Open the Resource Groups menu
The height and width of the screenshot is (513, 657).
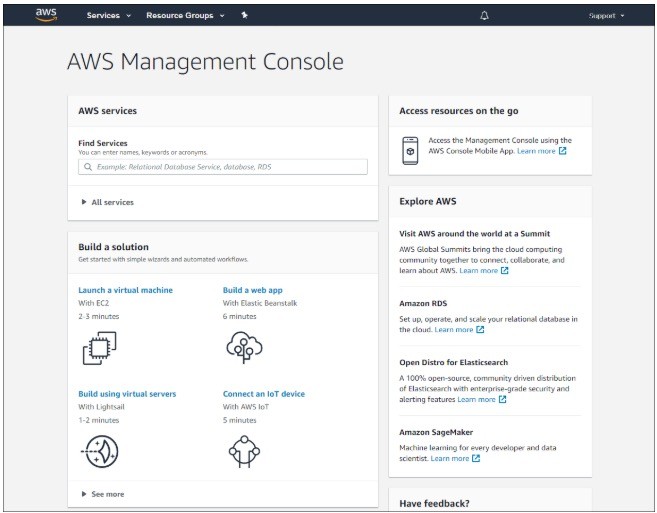[x=185, y=16]
